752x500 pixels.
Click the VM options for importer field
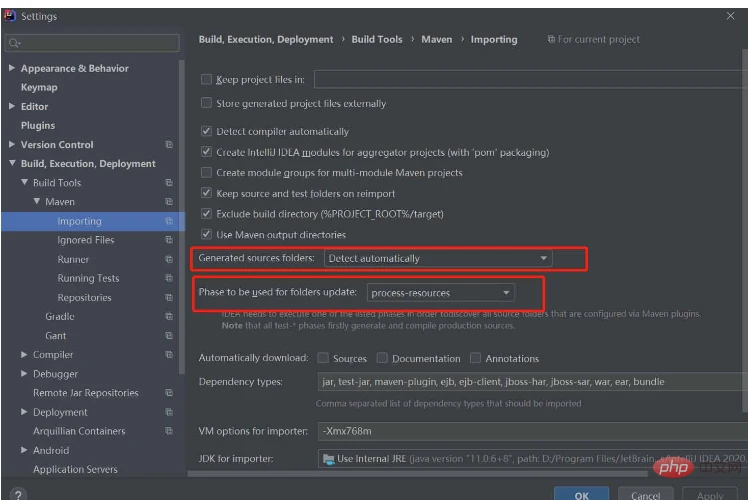coord(528,431)
